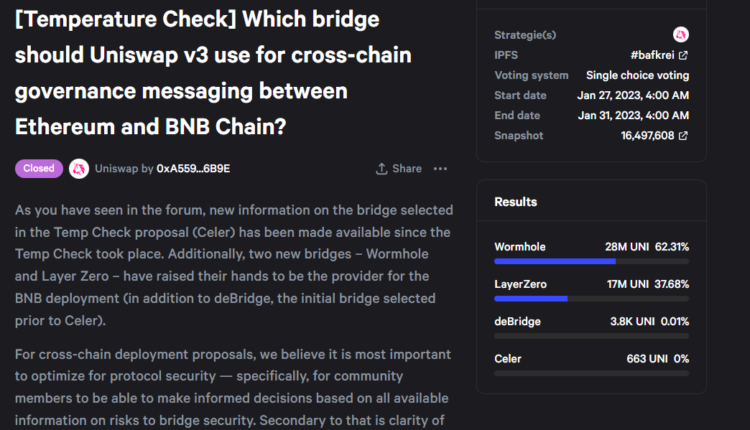750x430 pixels.
Task: Click the external link icon beside #bafkrei
Action: [x=683, y=55]
